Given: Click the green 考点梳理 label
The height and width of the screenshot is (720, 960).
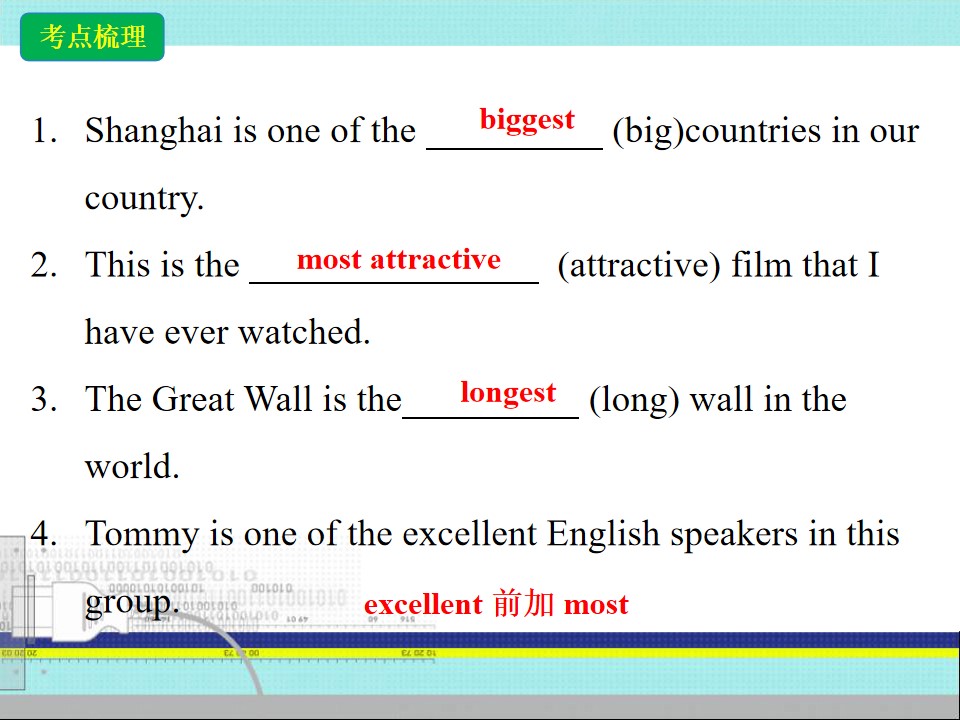Looking at the screenshot, I should [x=92, y=37].
